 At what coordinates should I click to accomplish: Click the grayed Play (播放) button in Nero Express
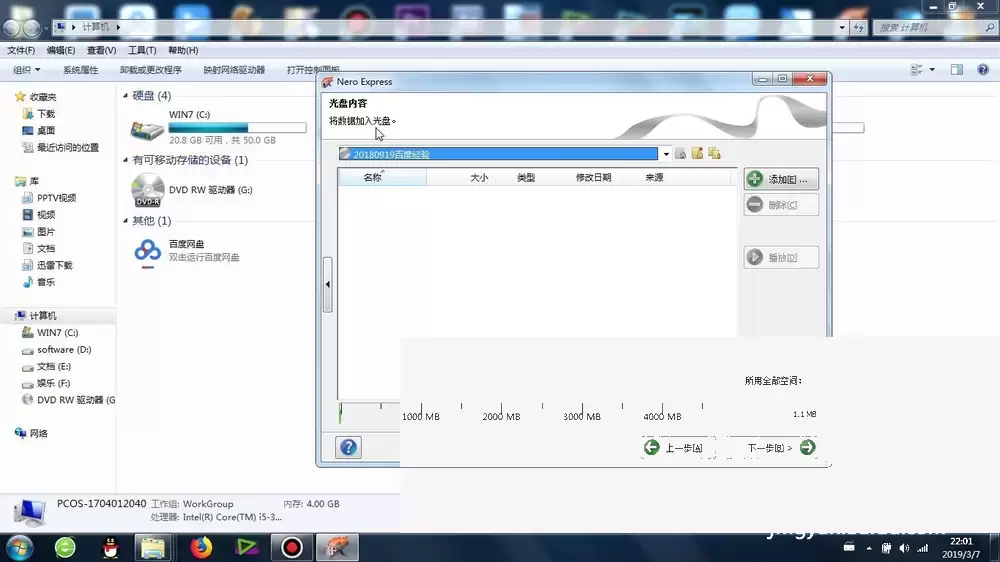point(781,257)
